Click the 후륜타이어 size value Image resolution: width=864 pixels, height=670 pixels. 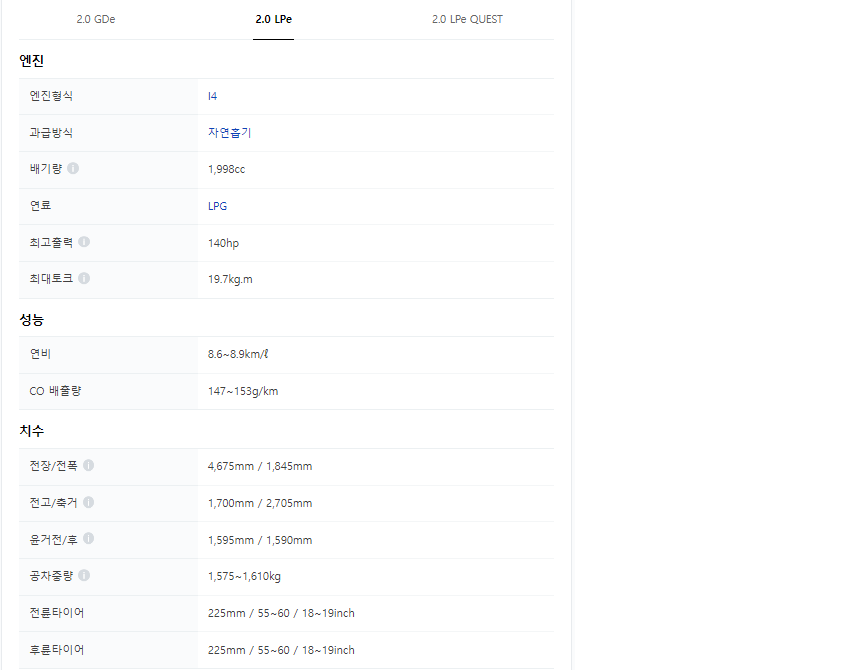coord(281,650)
